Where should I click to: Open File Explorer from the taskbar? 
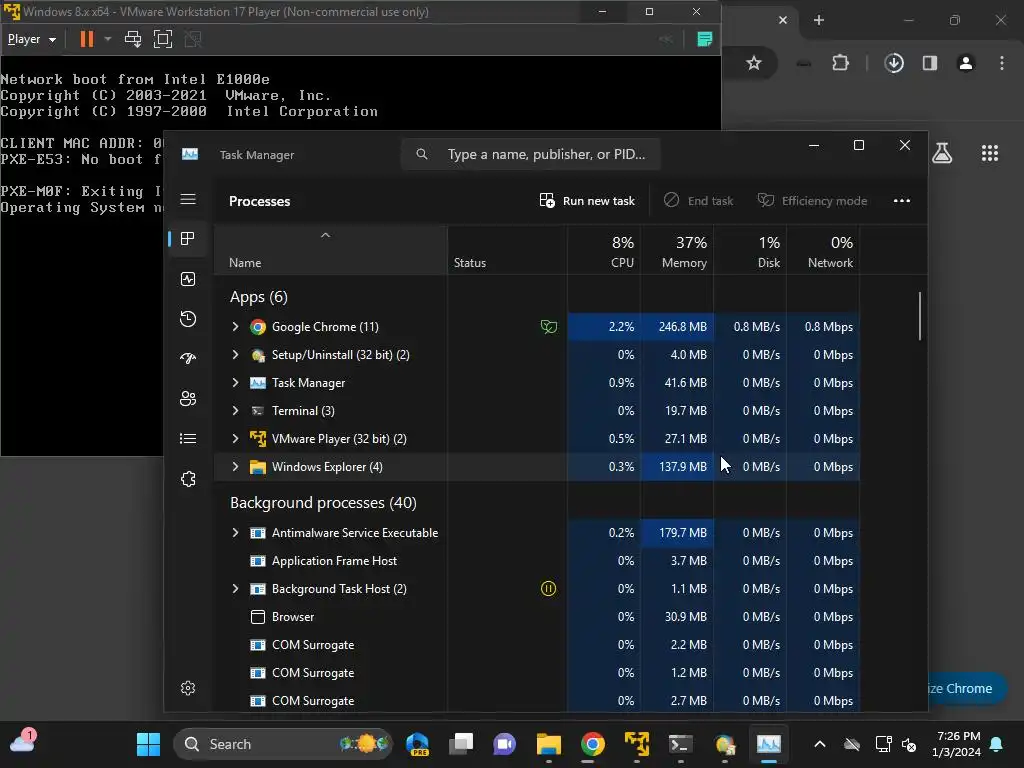point(549,744)
